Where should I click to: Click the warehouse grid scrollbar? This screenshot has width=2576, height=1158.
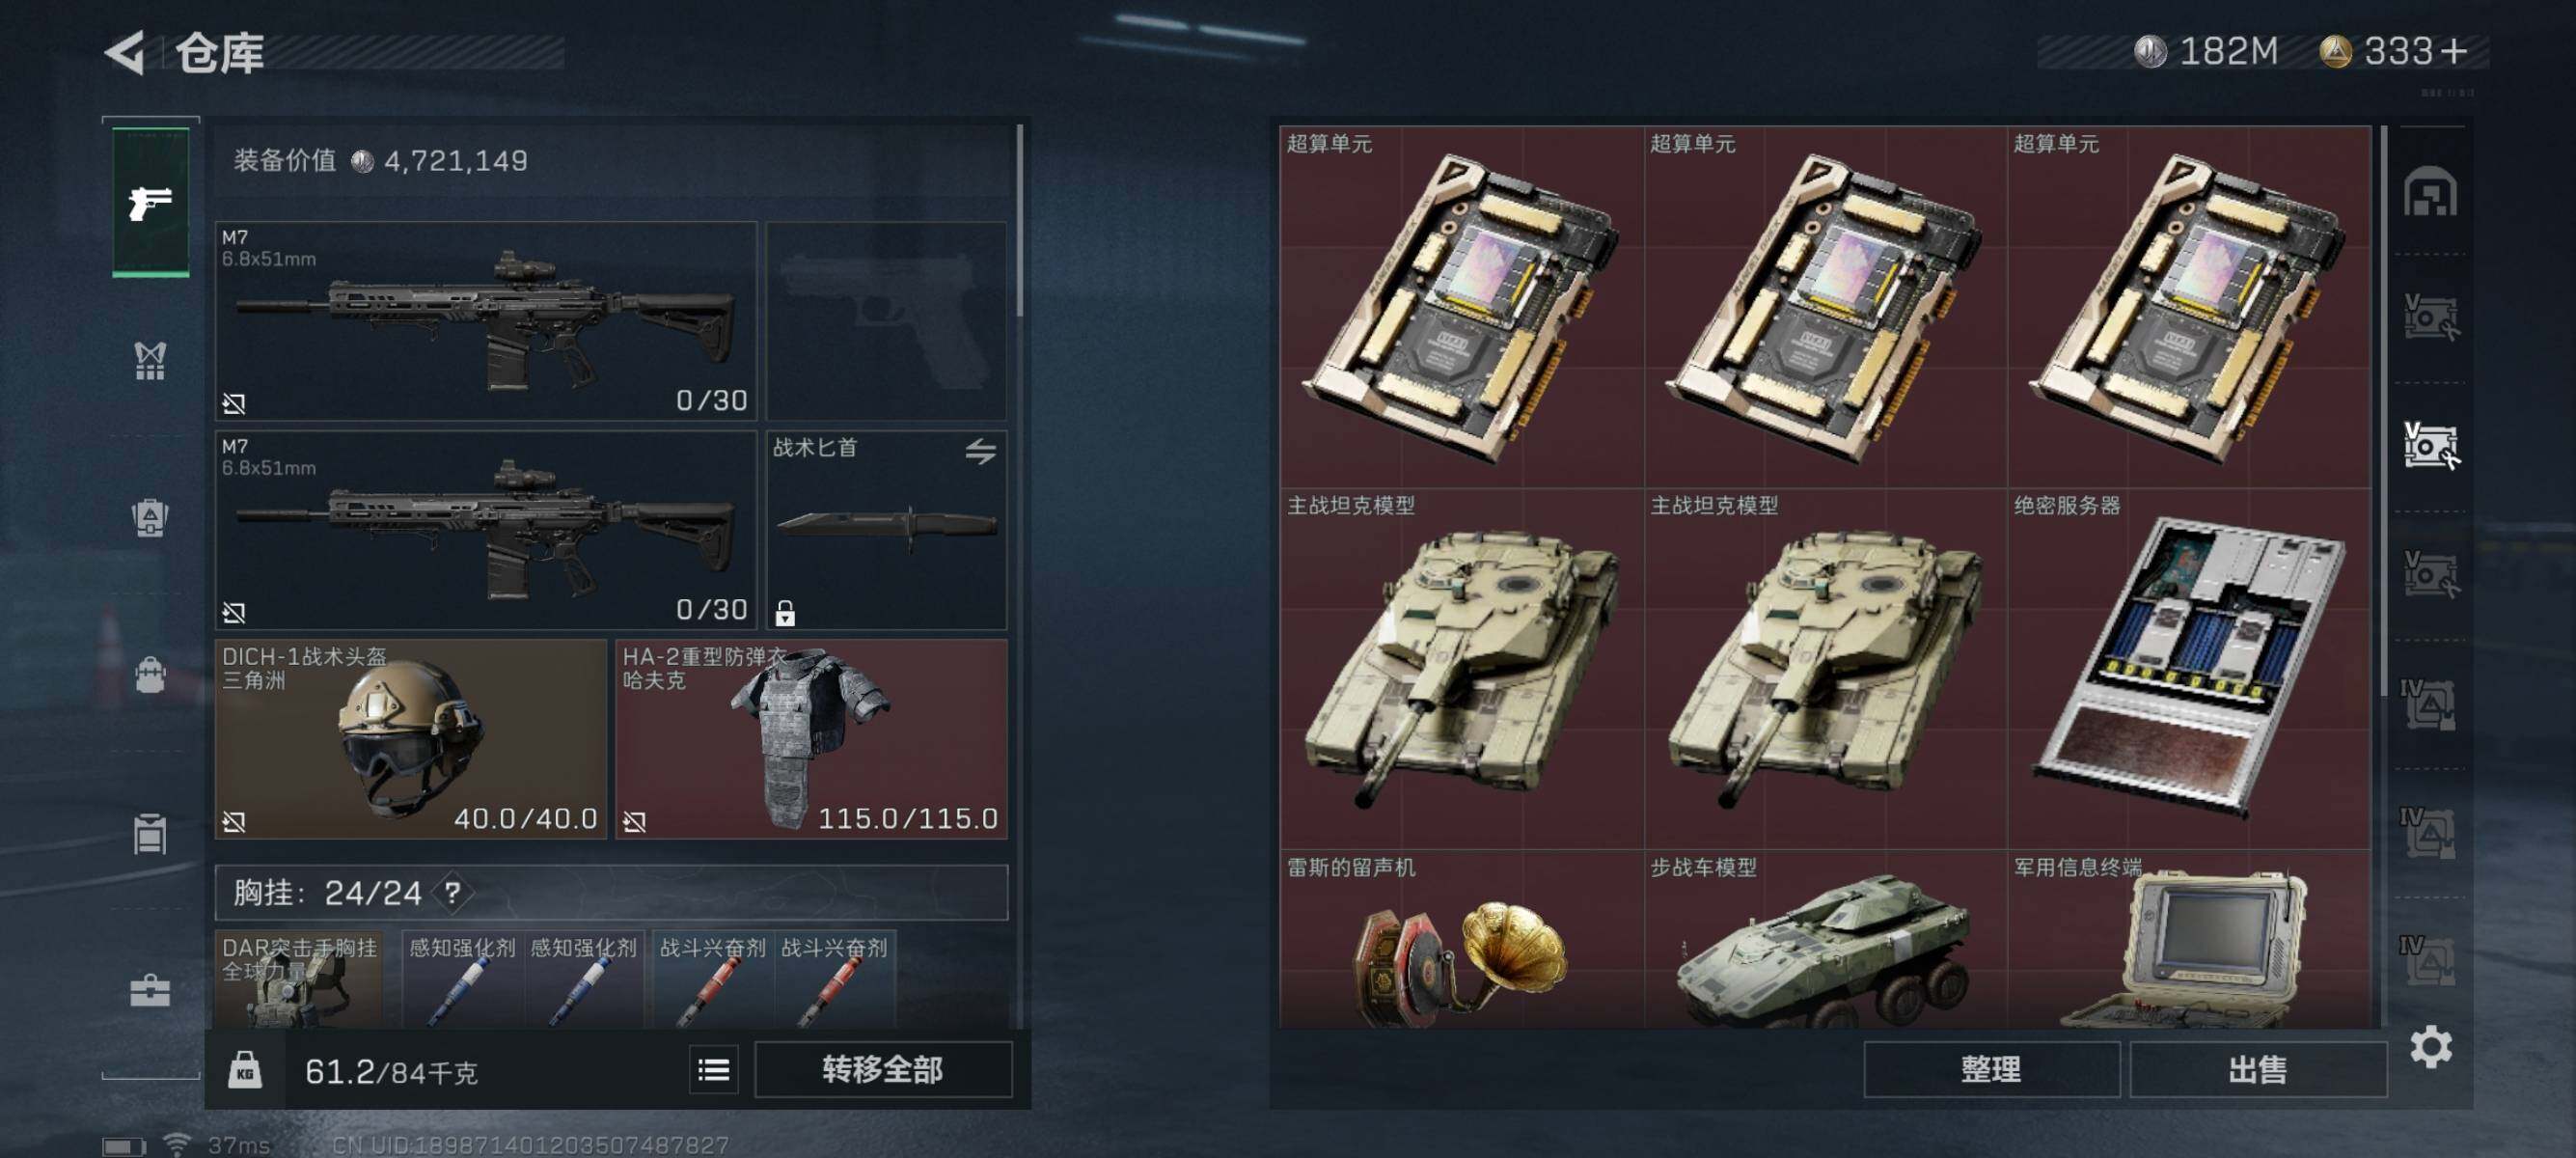point(2384,412)
